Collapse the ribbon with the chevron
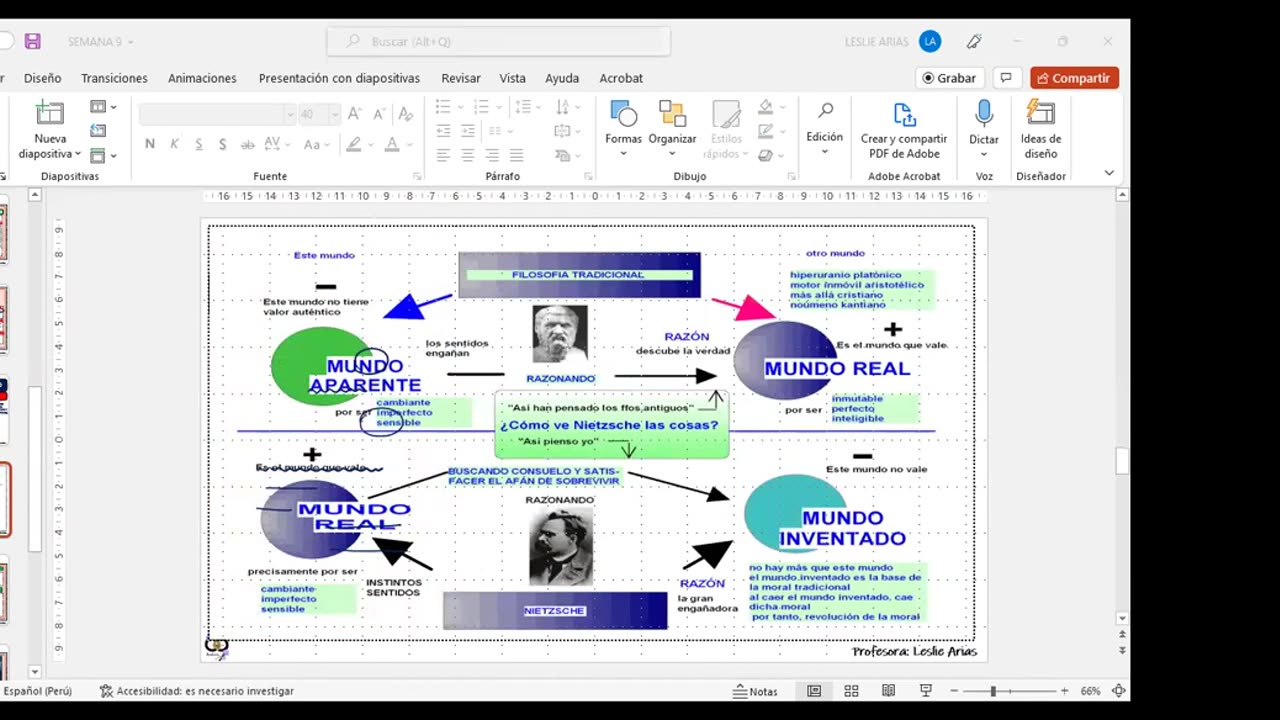This screenshot has width=1280, height=720. click(1109, 173)
